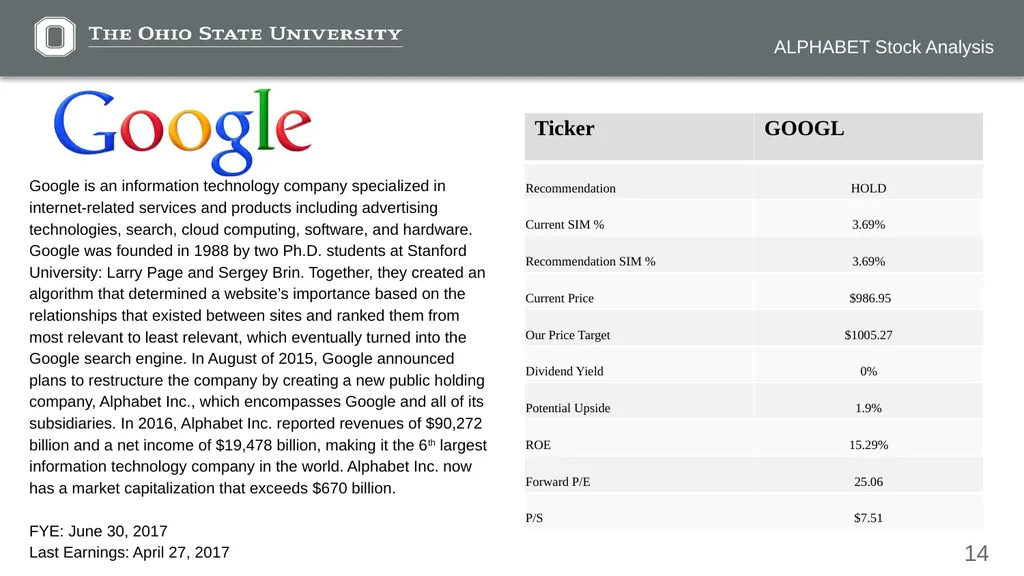The height and width of the screenshot is (576, 1024).
Task: Select the Ticker header cell
Action: coord(639,136)
